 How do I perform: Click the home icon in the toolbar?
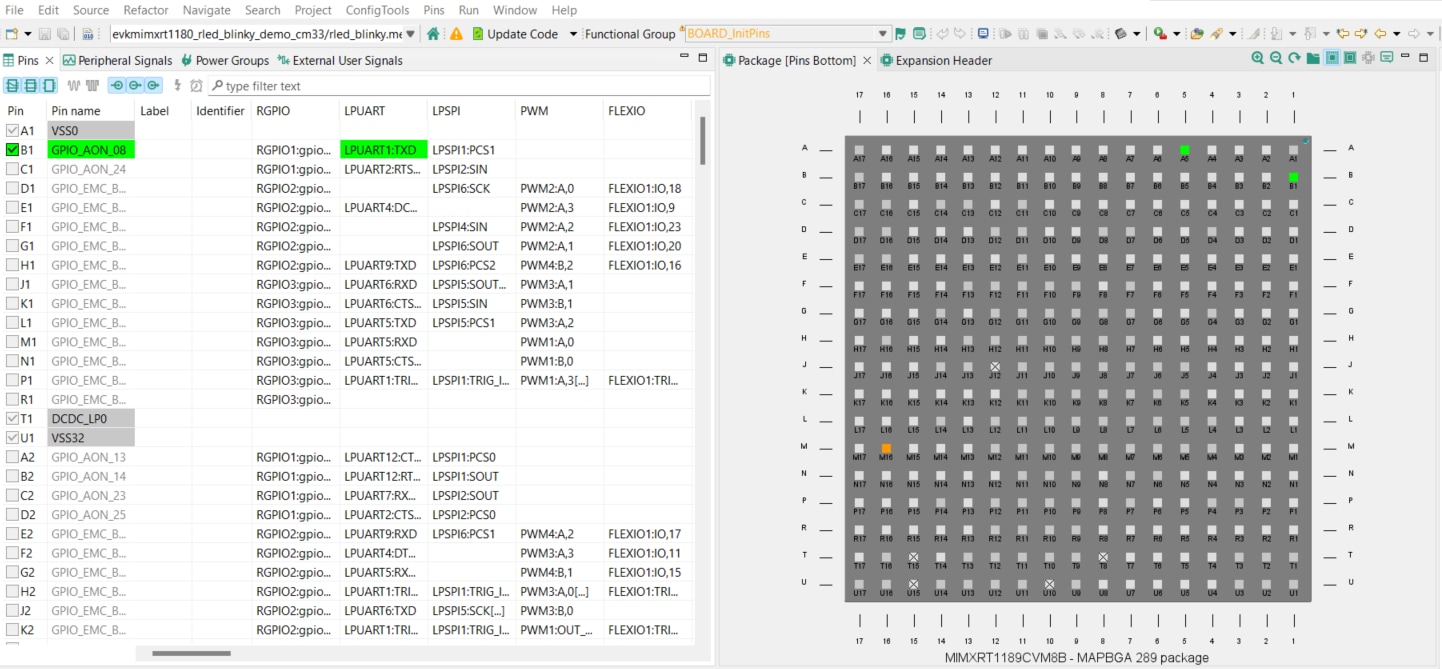coord(433,34)
